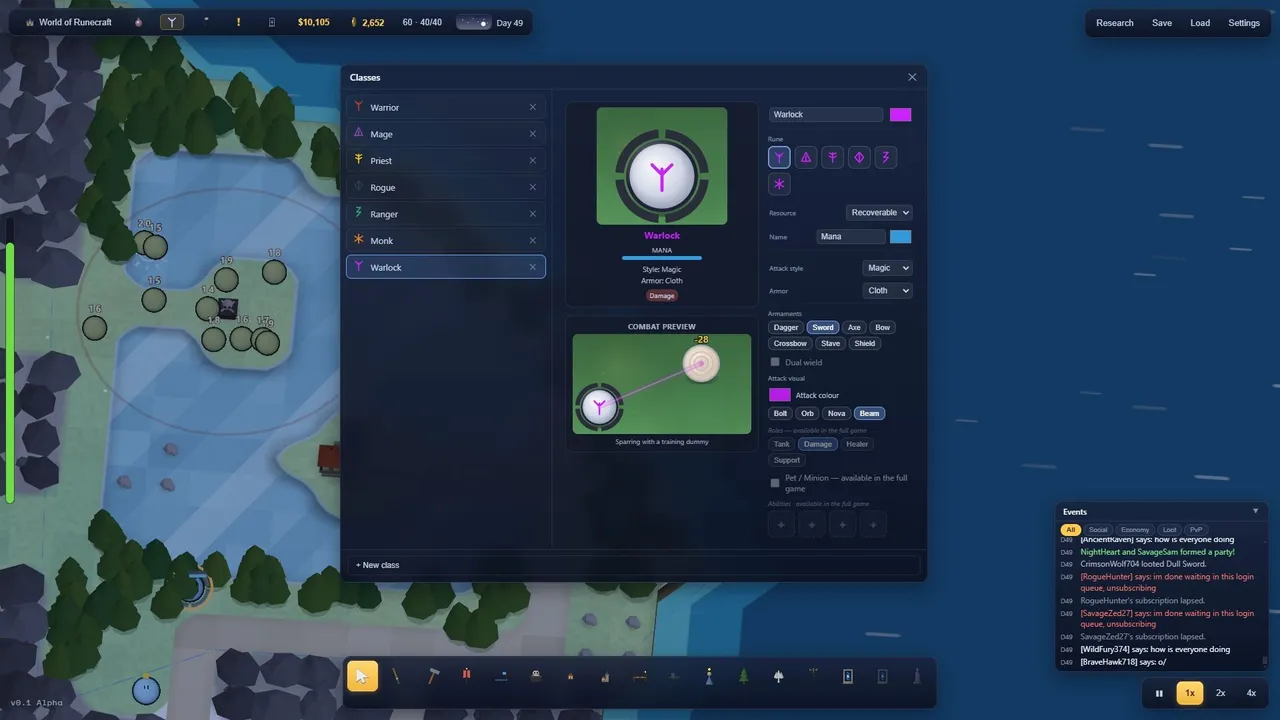This screenshot has height=720, width=1280.
Task: Delete the Monk class
Action: pyautogui.click(x=533, y=240)
